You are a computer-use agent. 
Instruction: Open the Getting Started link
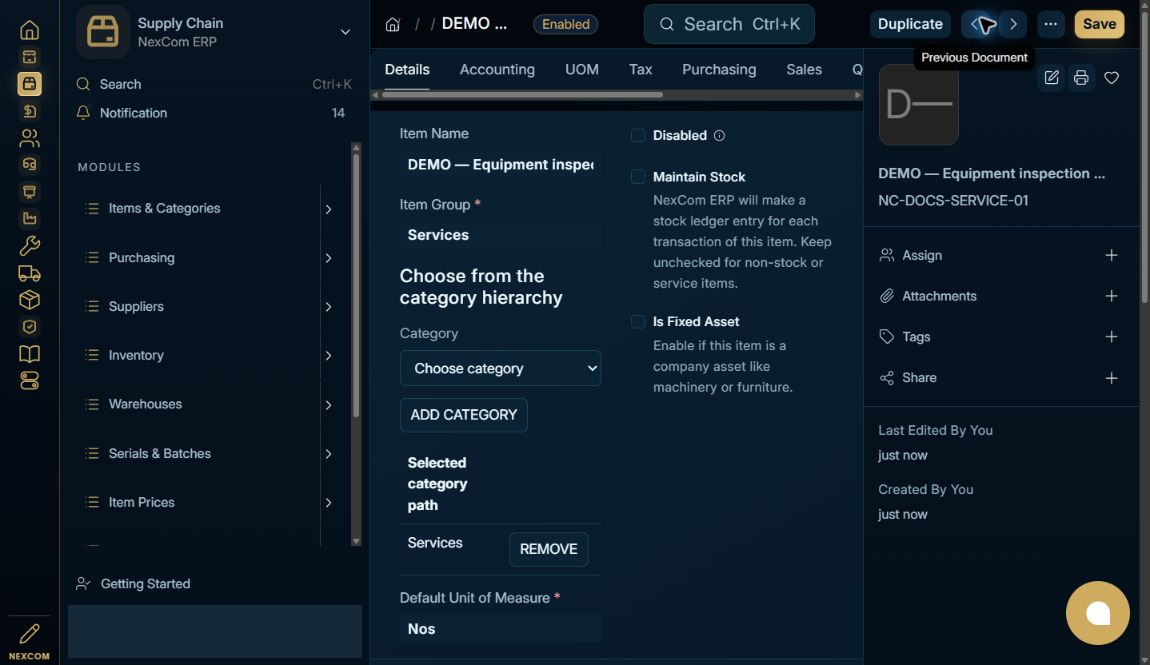(145, 584)
